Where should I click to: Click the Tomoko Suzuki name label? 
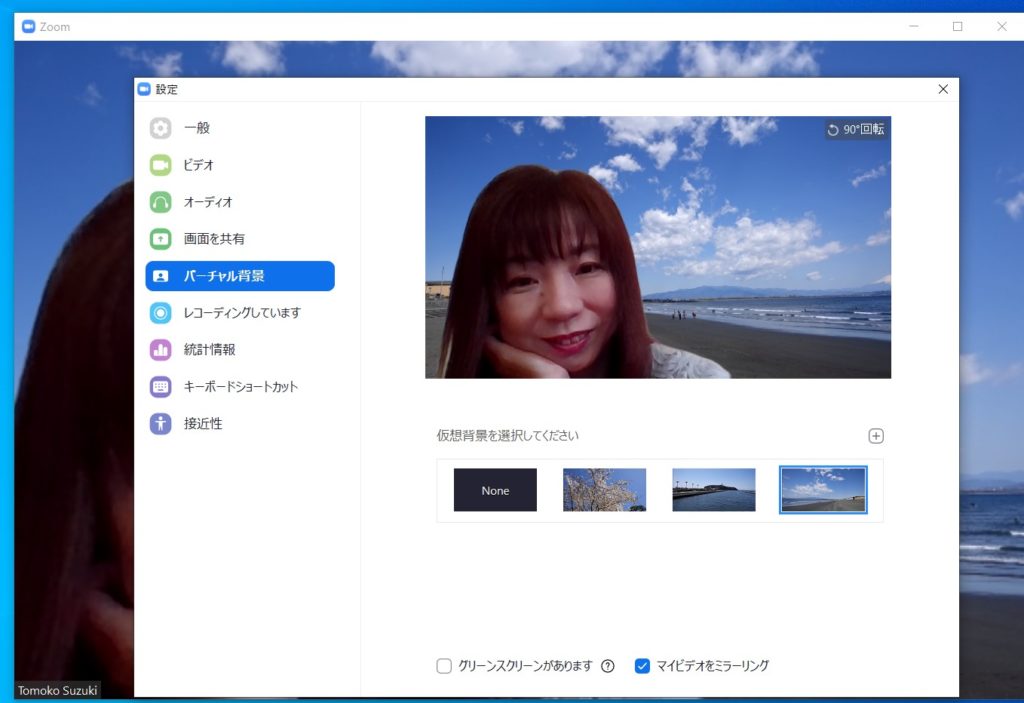tap(57, 690)
